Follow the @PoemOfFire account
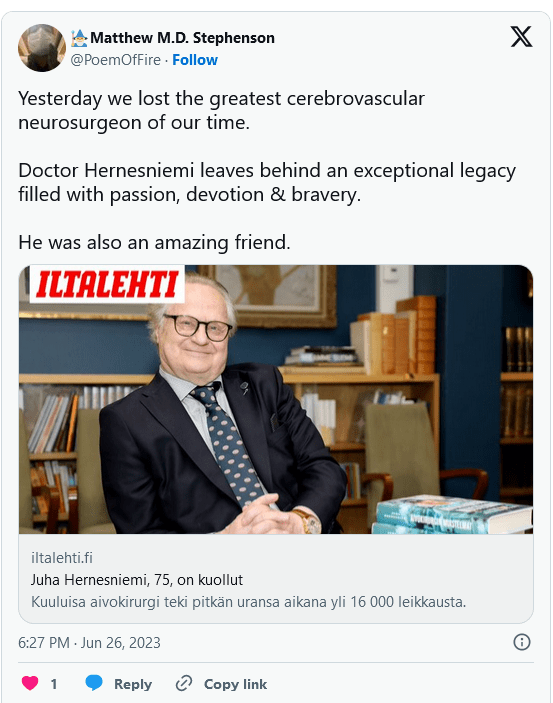 click(195, 60)
